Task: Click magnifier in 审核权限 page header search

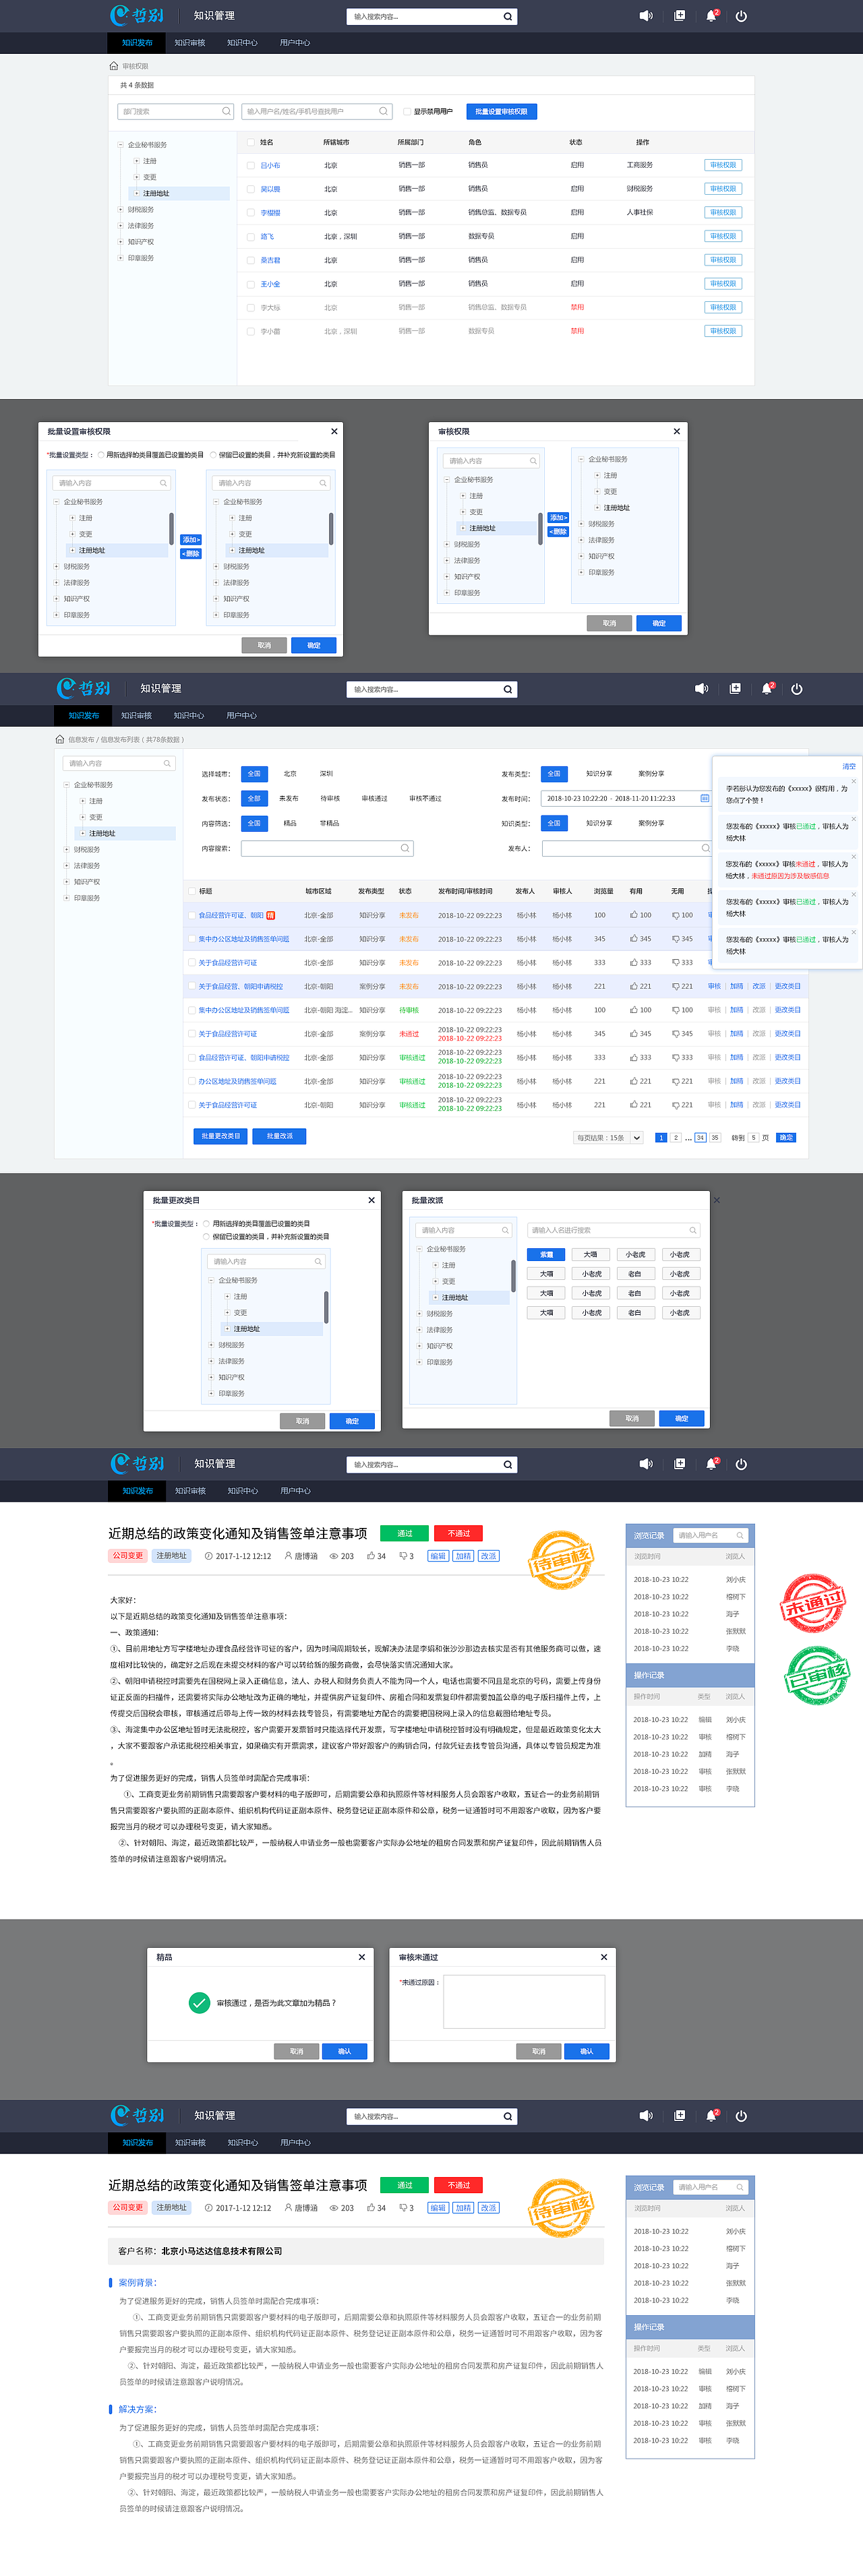Action: click(x=507, y=17)
